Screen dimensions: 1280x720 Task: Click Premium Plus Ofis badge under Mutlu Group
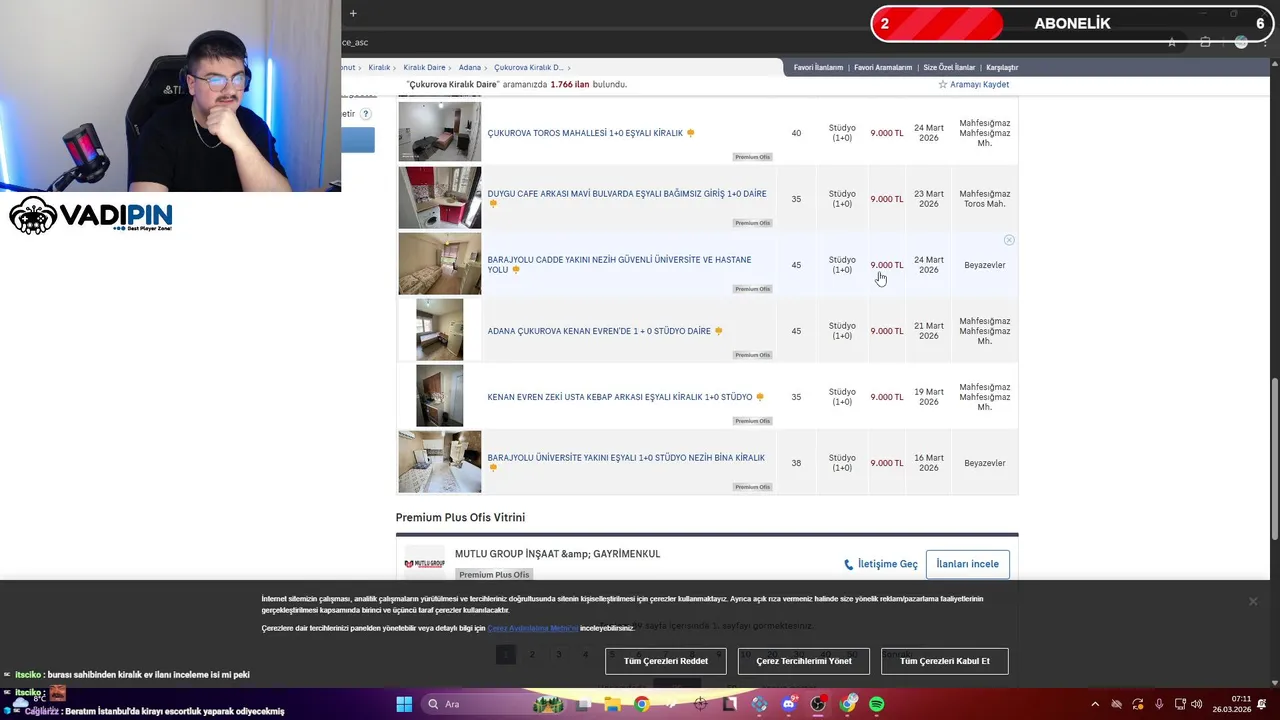tap(494, 575)
